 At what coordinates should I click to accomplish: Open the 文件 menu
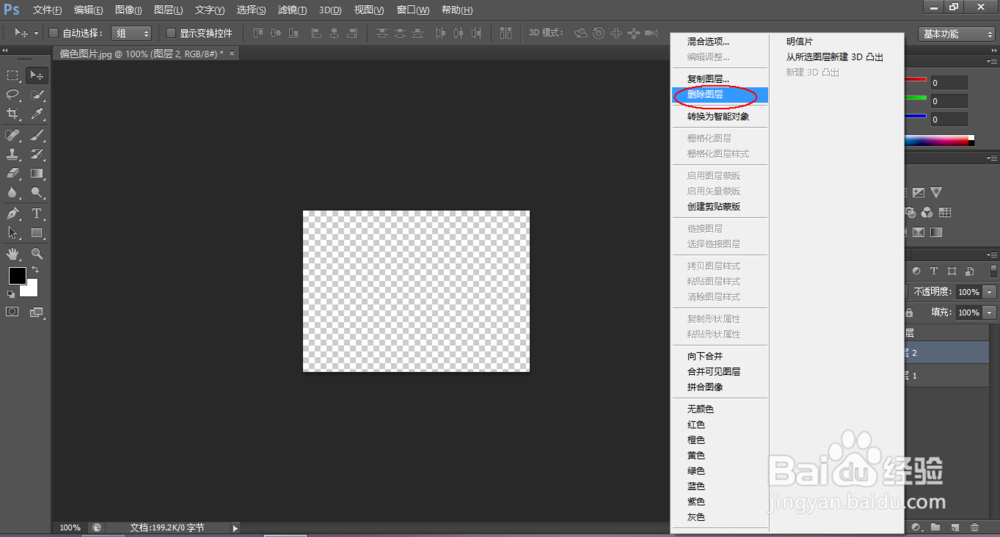47,10
